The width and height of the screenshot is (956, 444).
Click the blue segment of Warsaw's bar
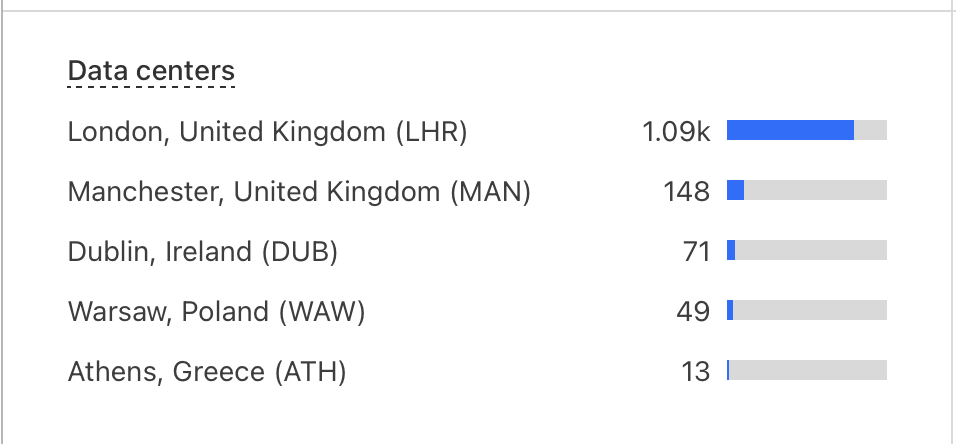[730, 310]
